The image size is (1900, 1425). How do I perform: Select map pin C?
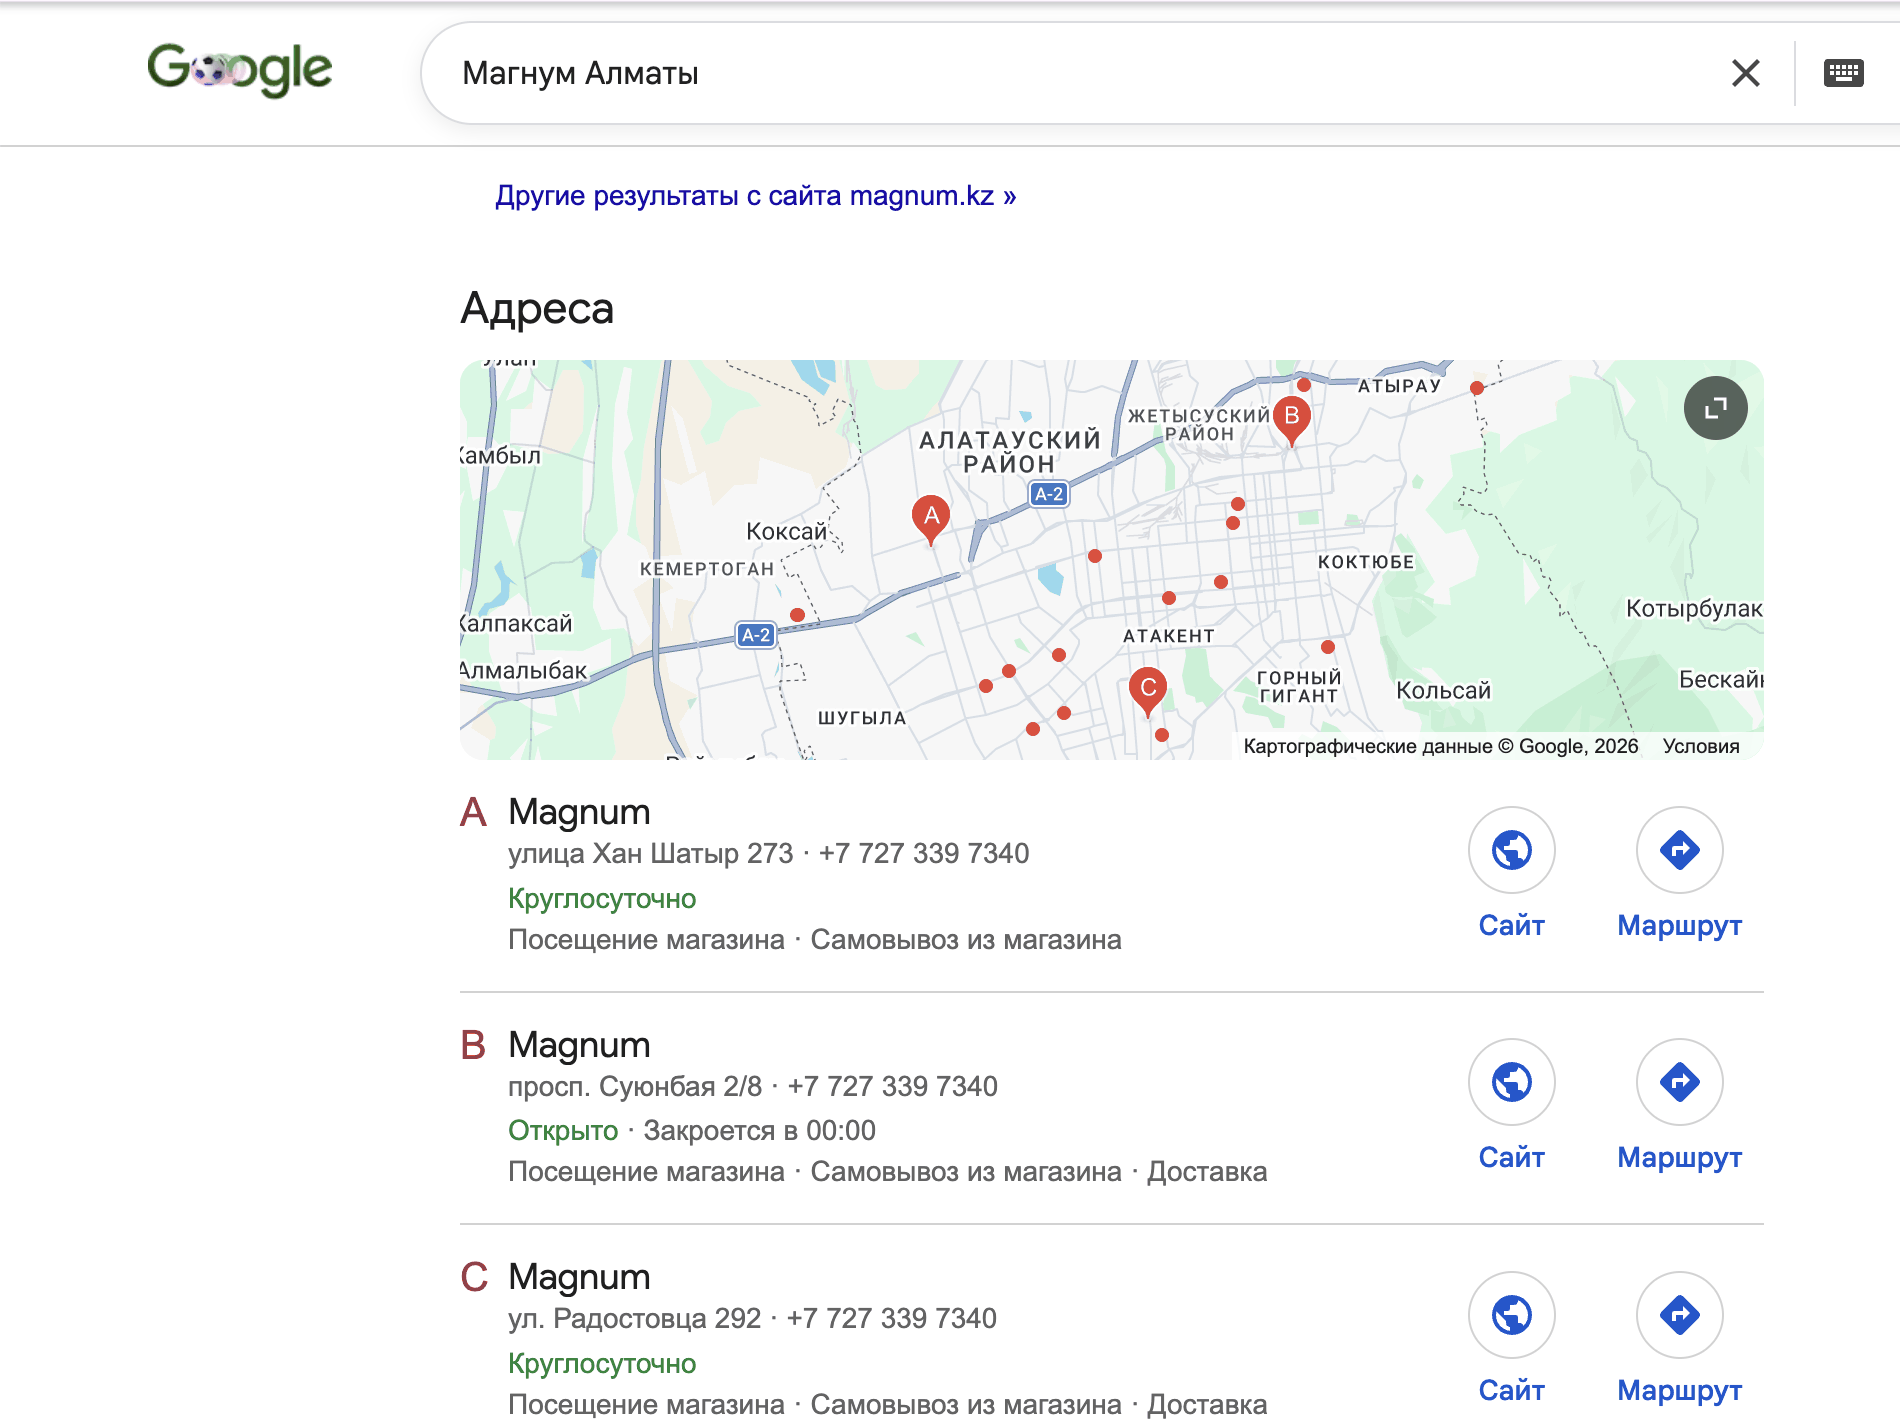point(1147,691)
